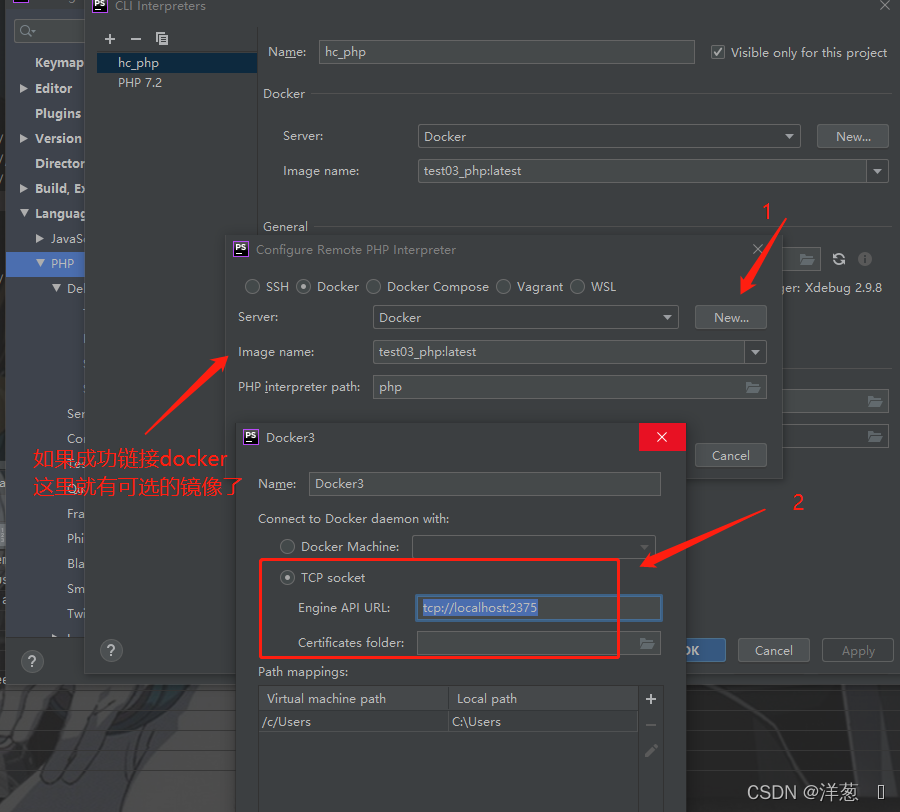900x812 pixels.
Task: Reload PHP interpreter info with refresh icon
Action: [x=839, y=259]
